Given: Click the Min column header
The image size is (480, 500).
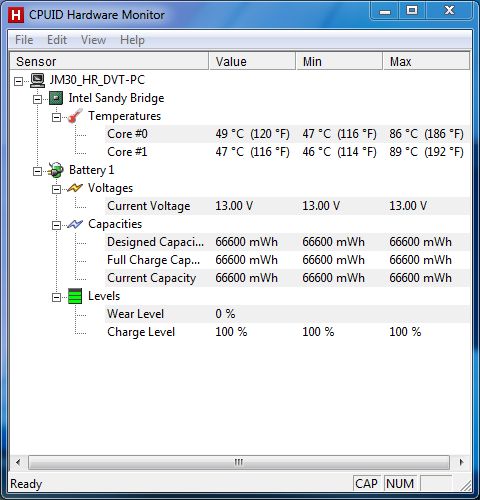Looking at the screenshot, I should [339, 61].
